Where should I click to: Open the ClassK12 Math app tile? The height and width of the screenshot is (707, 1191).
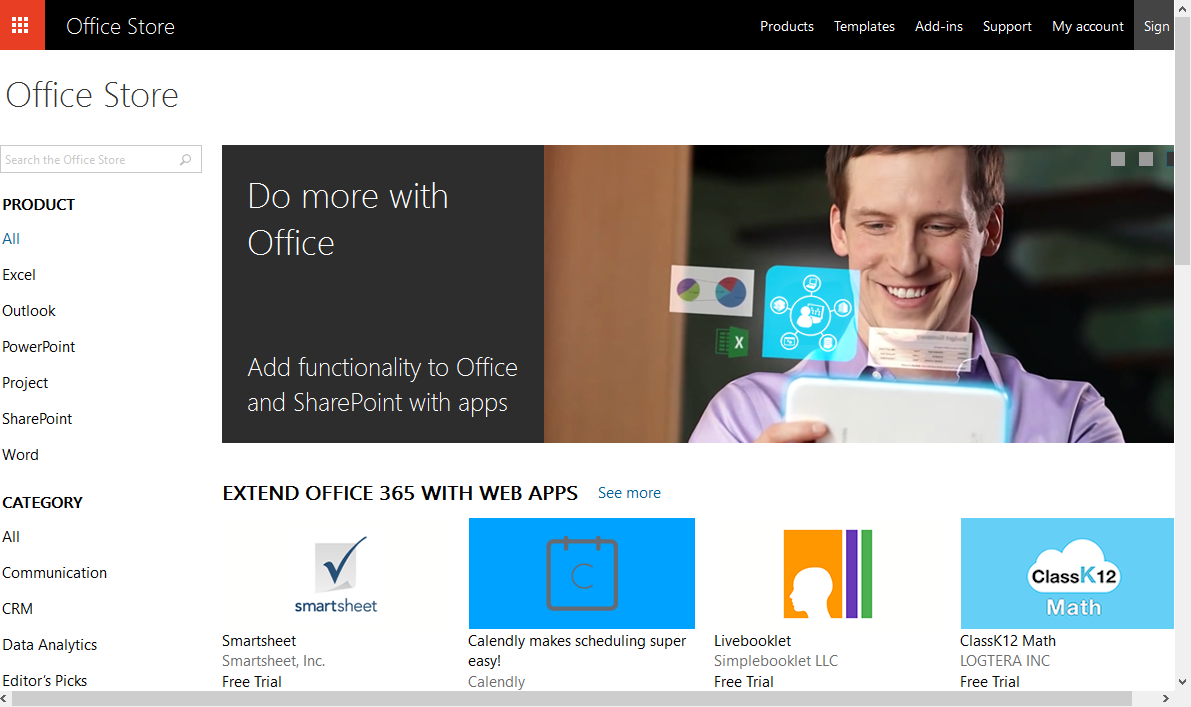[1067, 573]
